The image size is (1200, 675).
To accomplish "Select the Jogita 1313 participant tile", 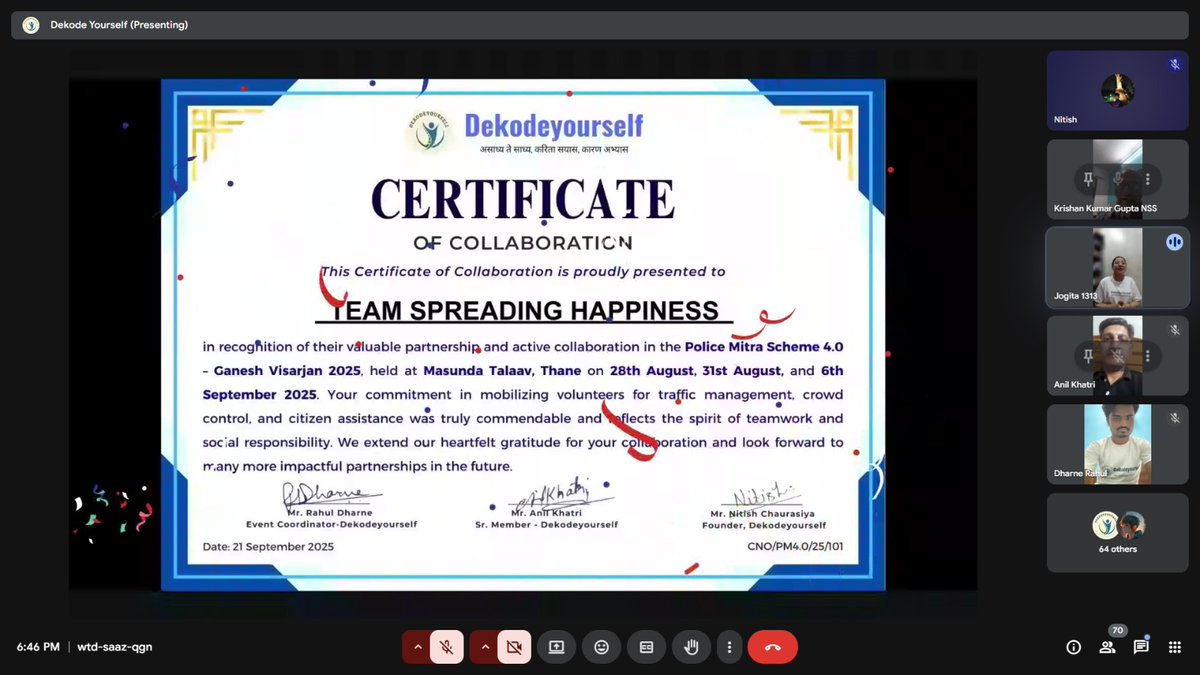I will point(1117,267).
